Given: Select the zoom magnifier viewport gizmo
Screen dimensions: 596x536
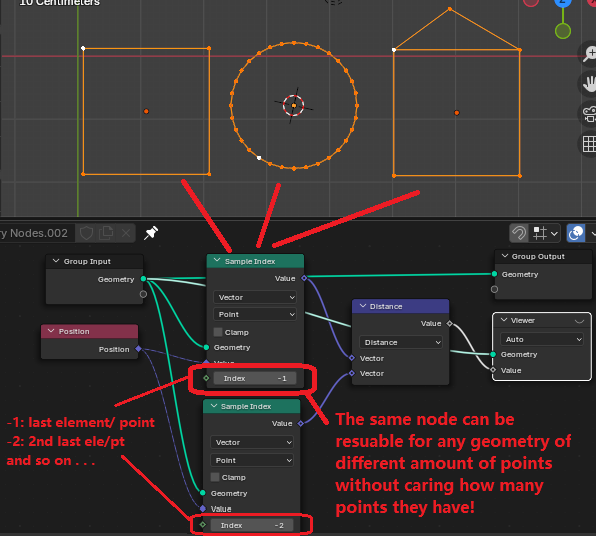Looking at the screenshot, I should coord(589,54).
